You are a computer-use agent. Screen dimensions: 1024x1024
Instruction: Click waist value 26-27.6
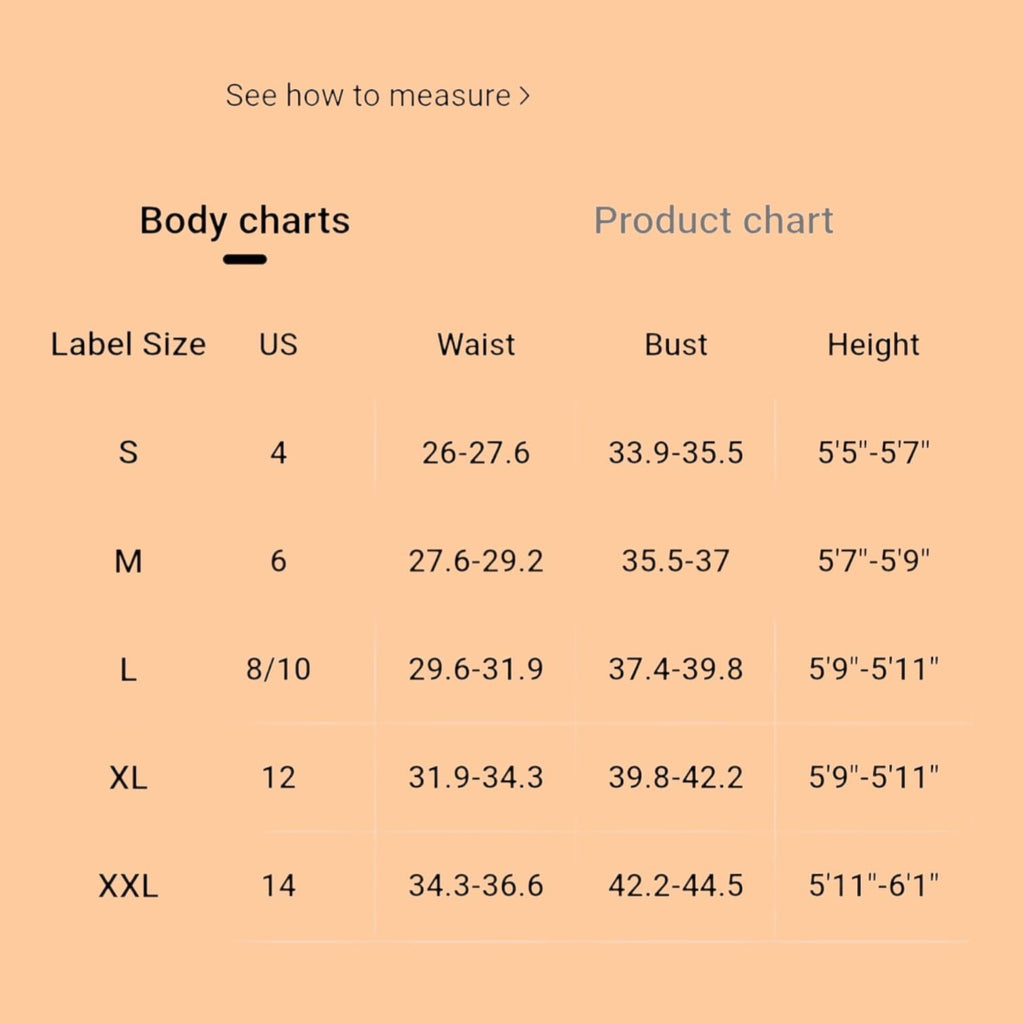pos(476,453)
